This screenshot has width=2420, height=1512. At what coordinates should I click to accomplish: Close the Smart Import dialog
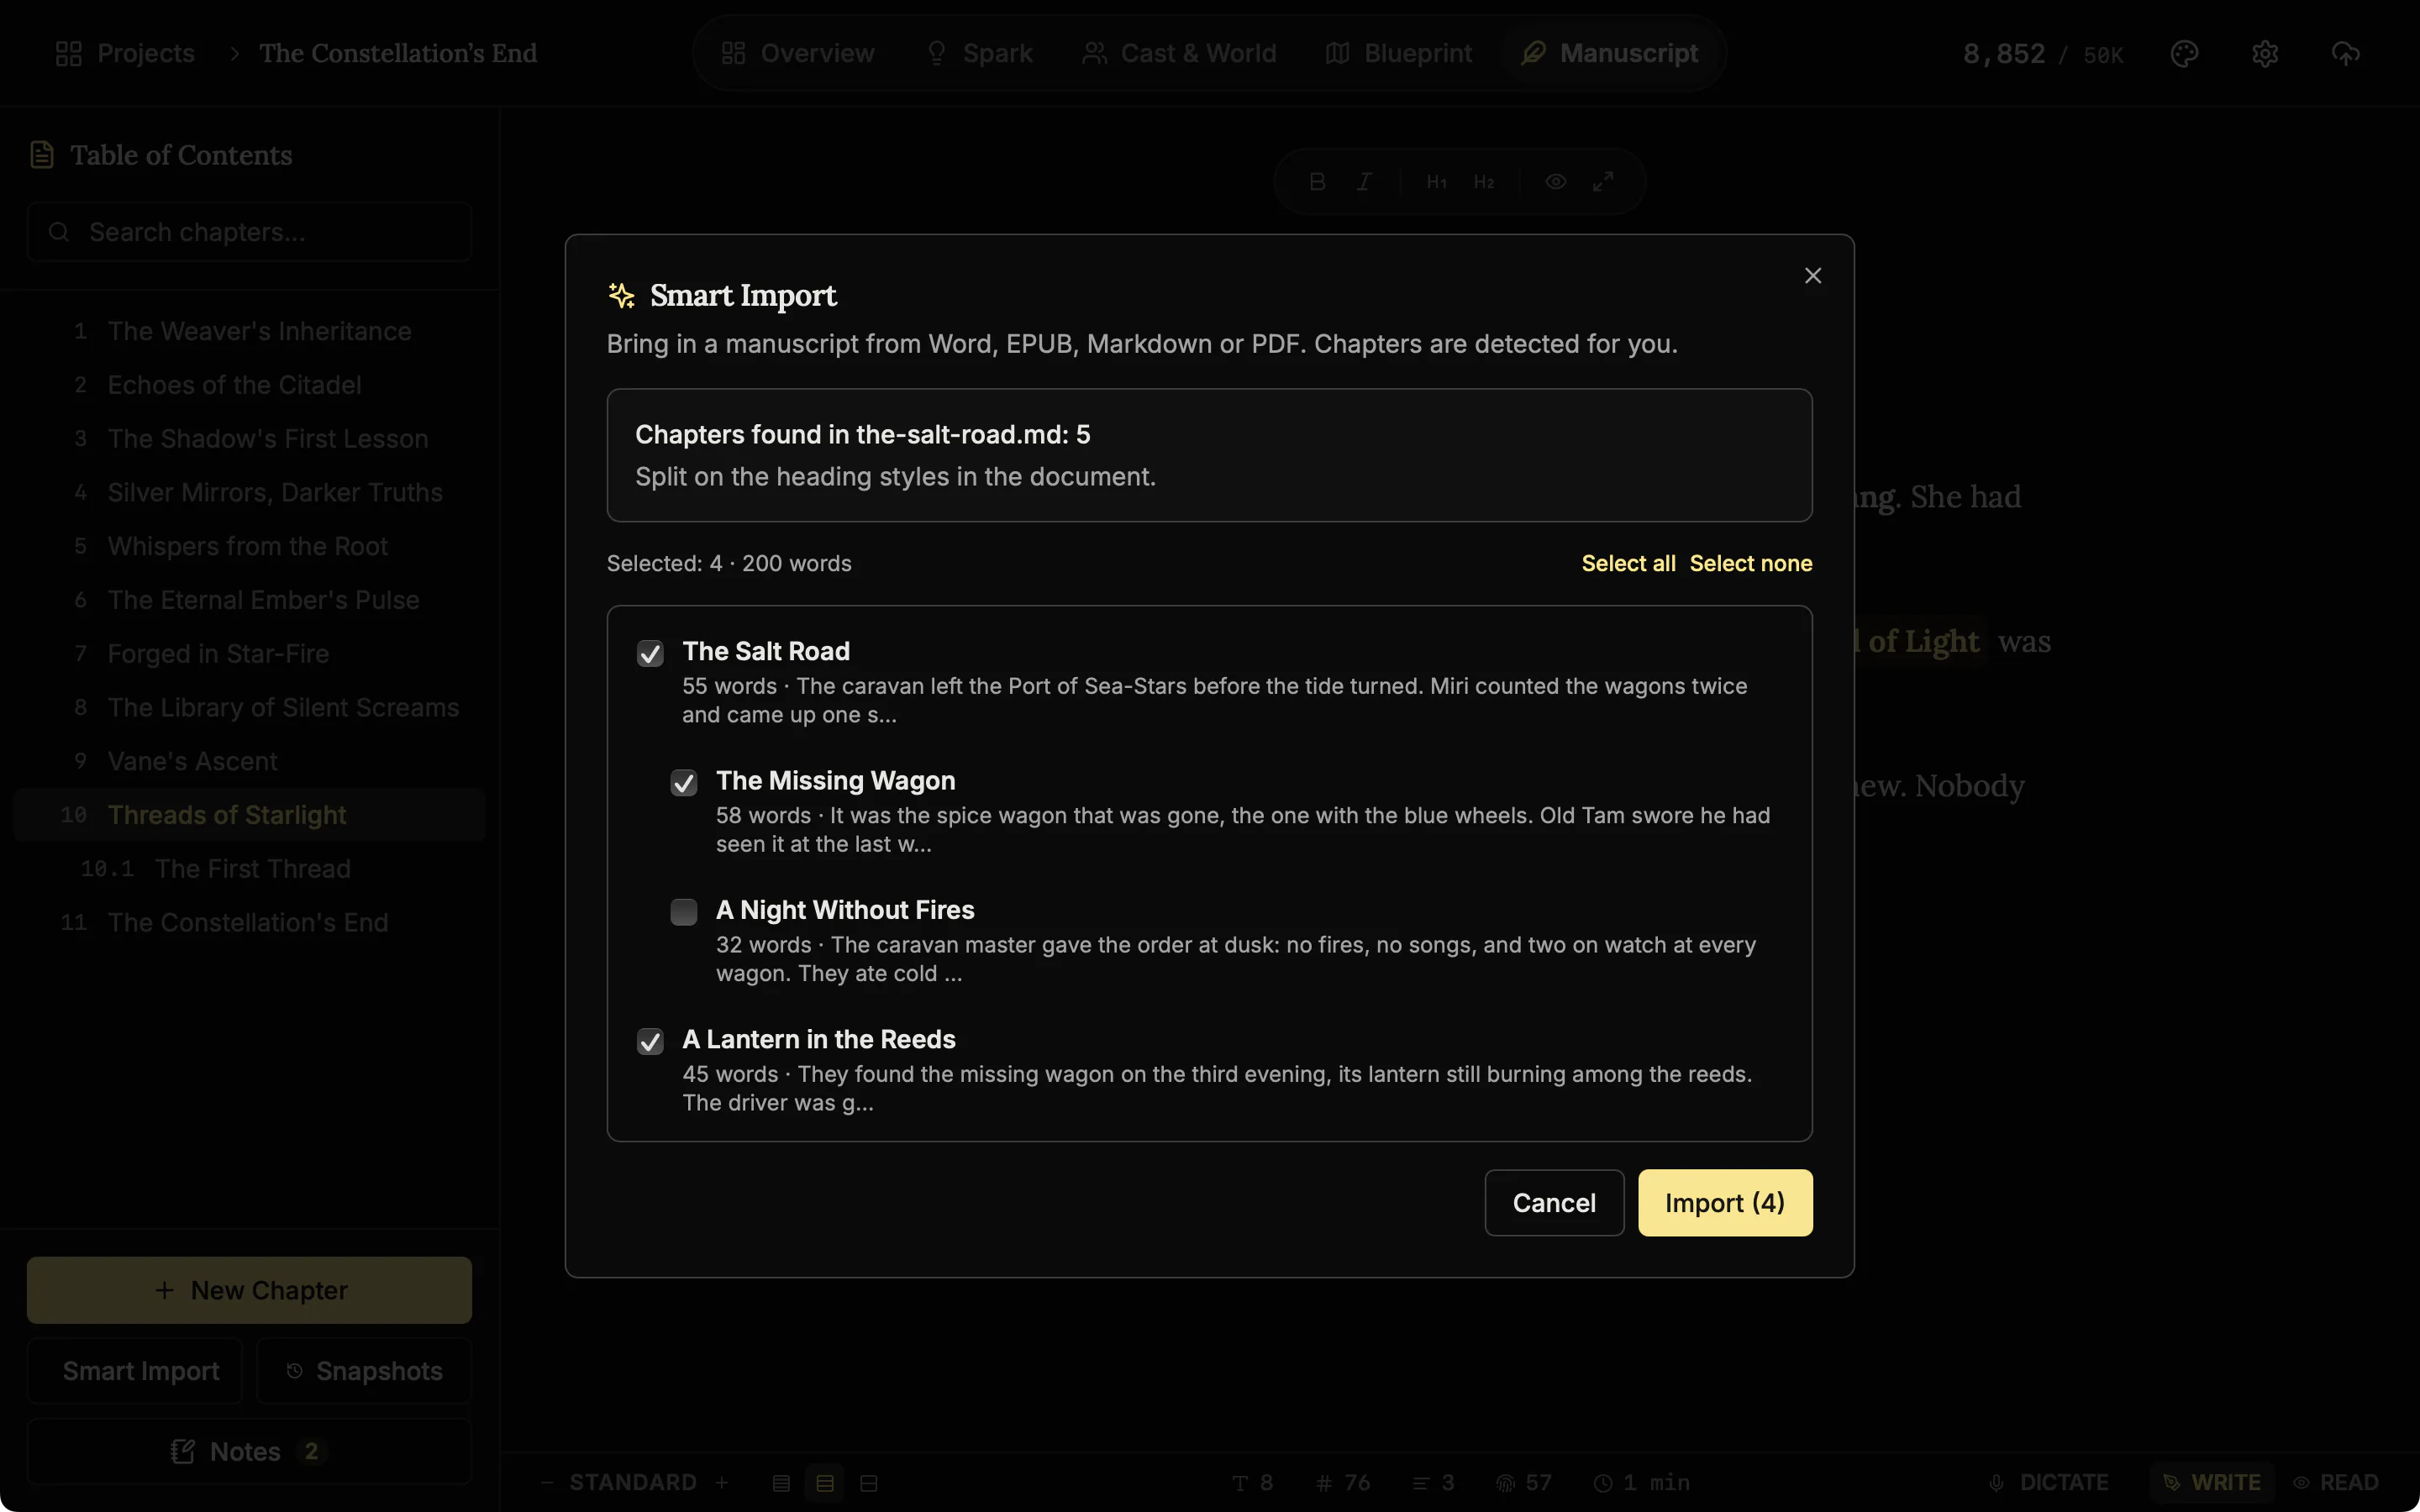(1812, 275)
